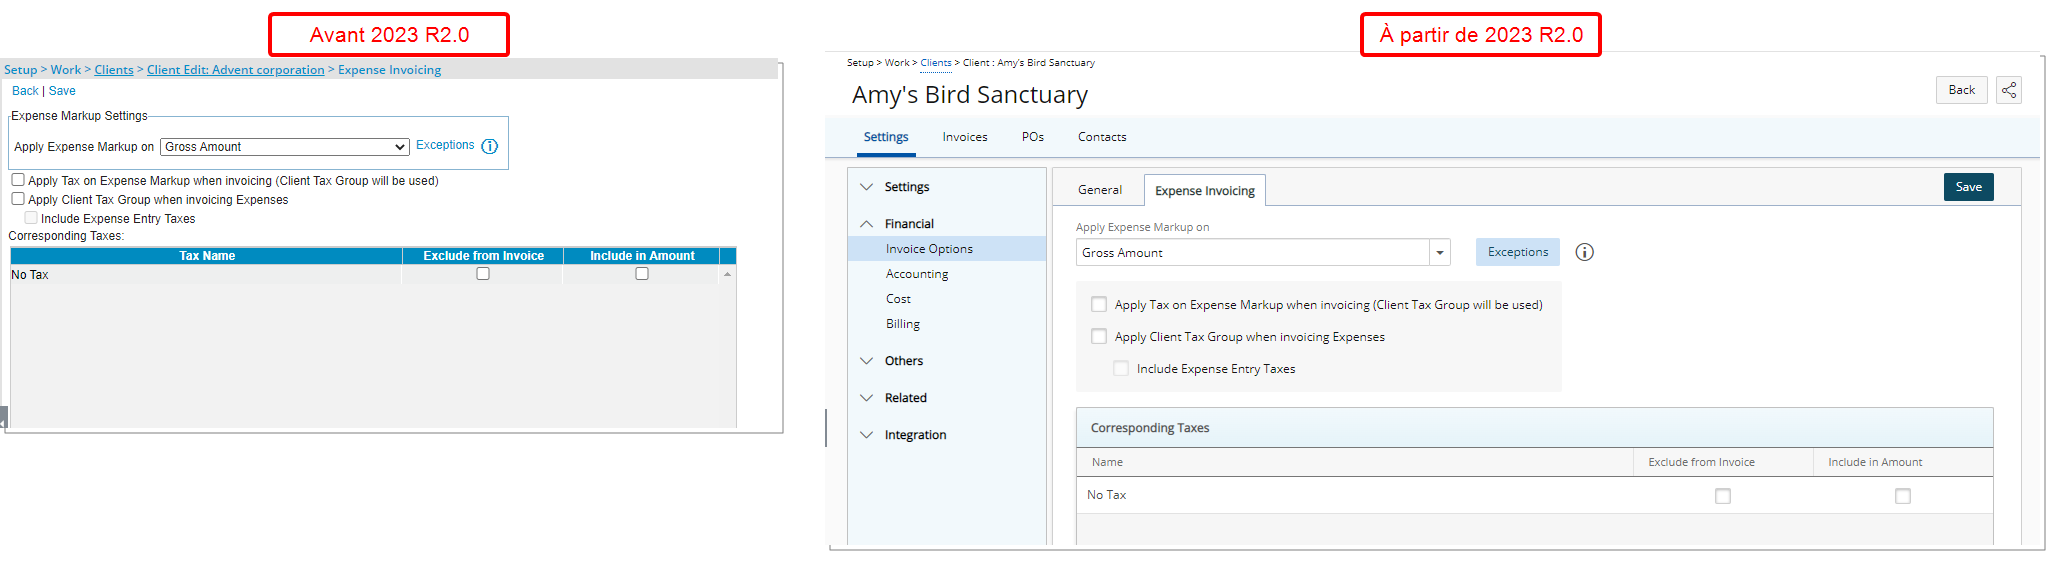This screenshot has height=562, width=2057.
Task: Click the dark Save button
Action: point(1968,187)
